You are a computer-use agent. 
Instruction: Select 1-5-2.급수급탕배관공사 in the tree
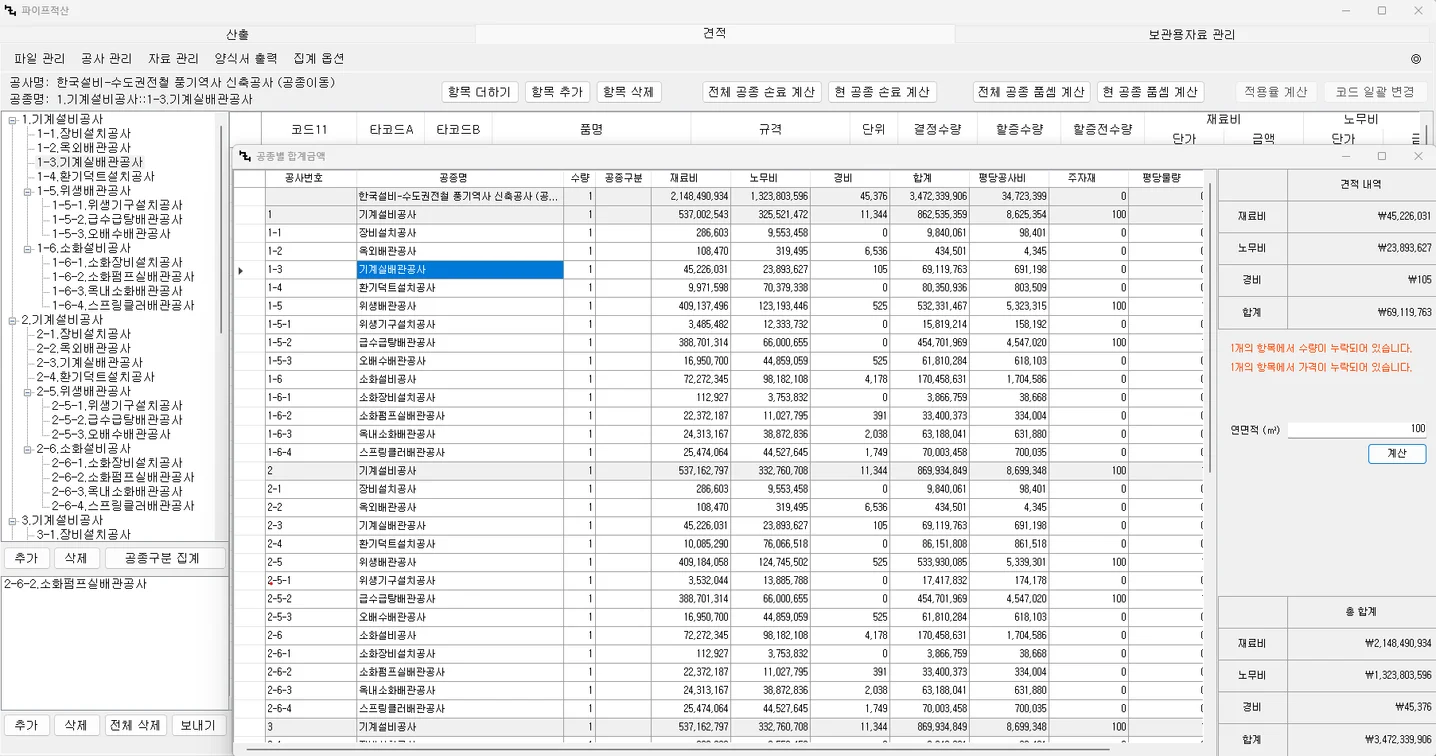pos(117,219)
